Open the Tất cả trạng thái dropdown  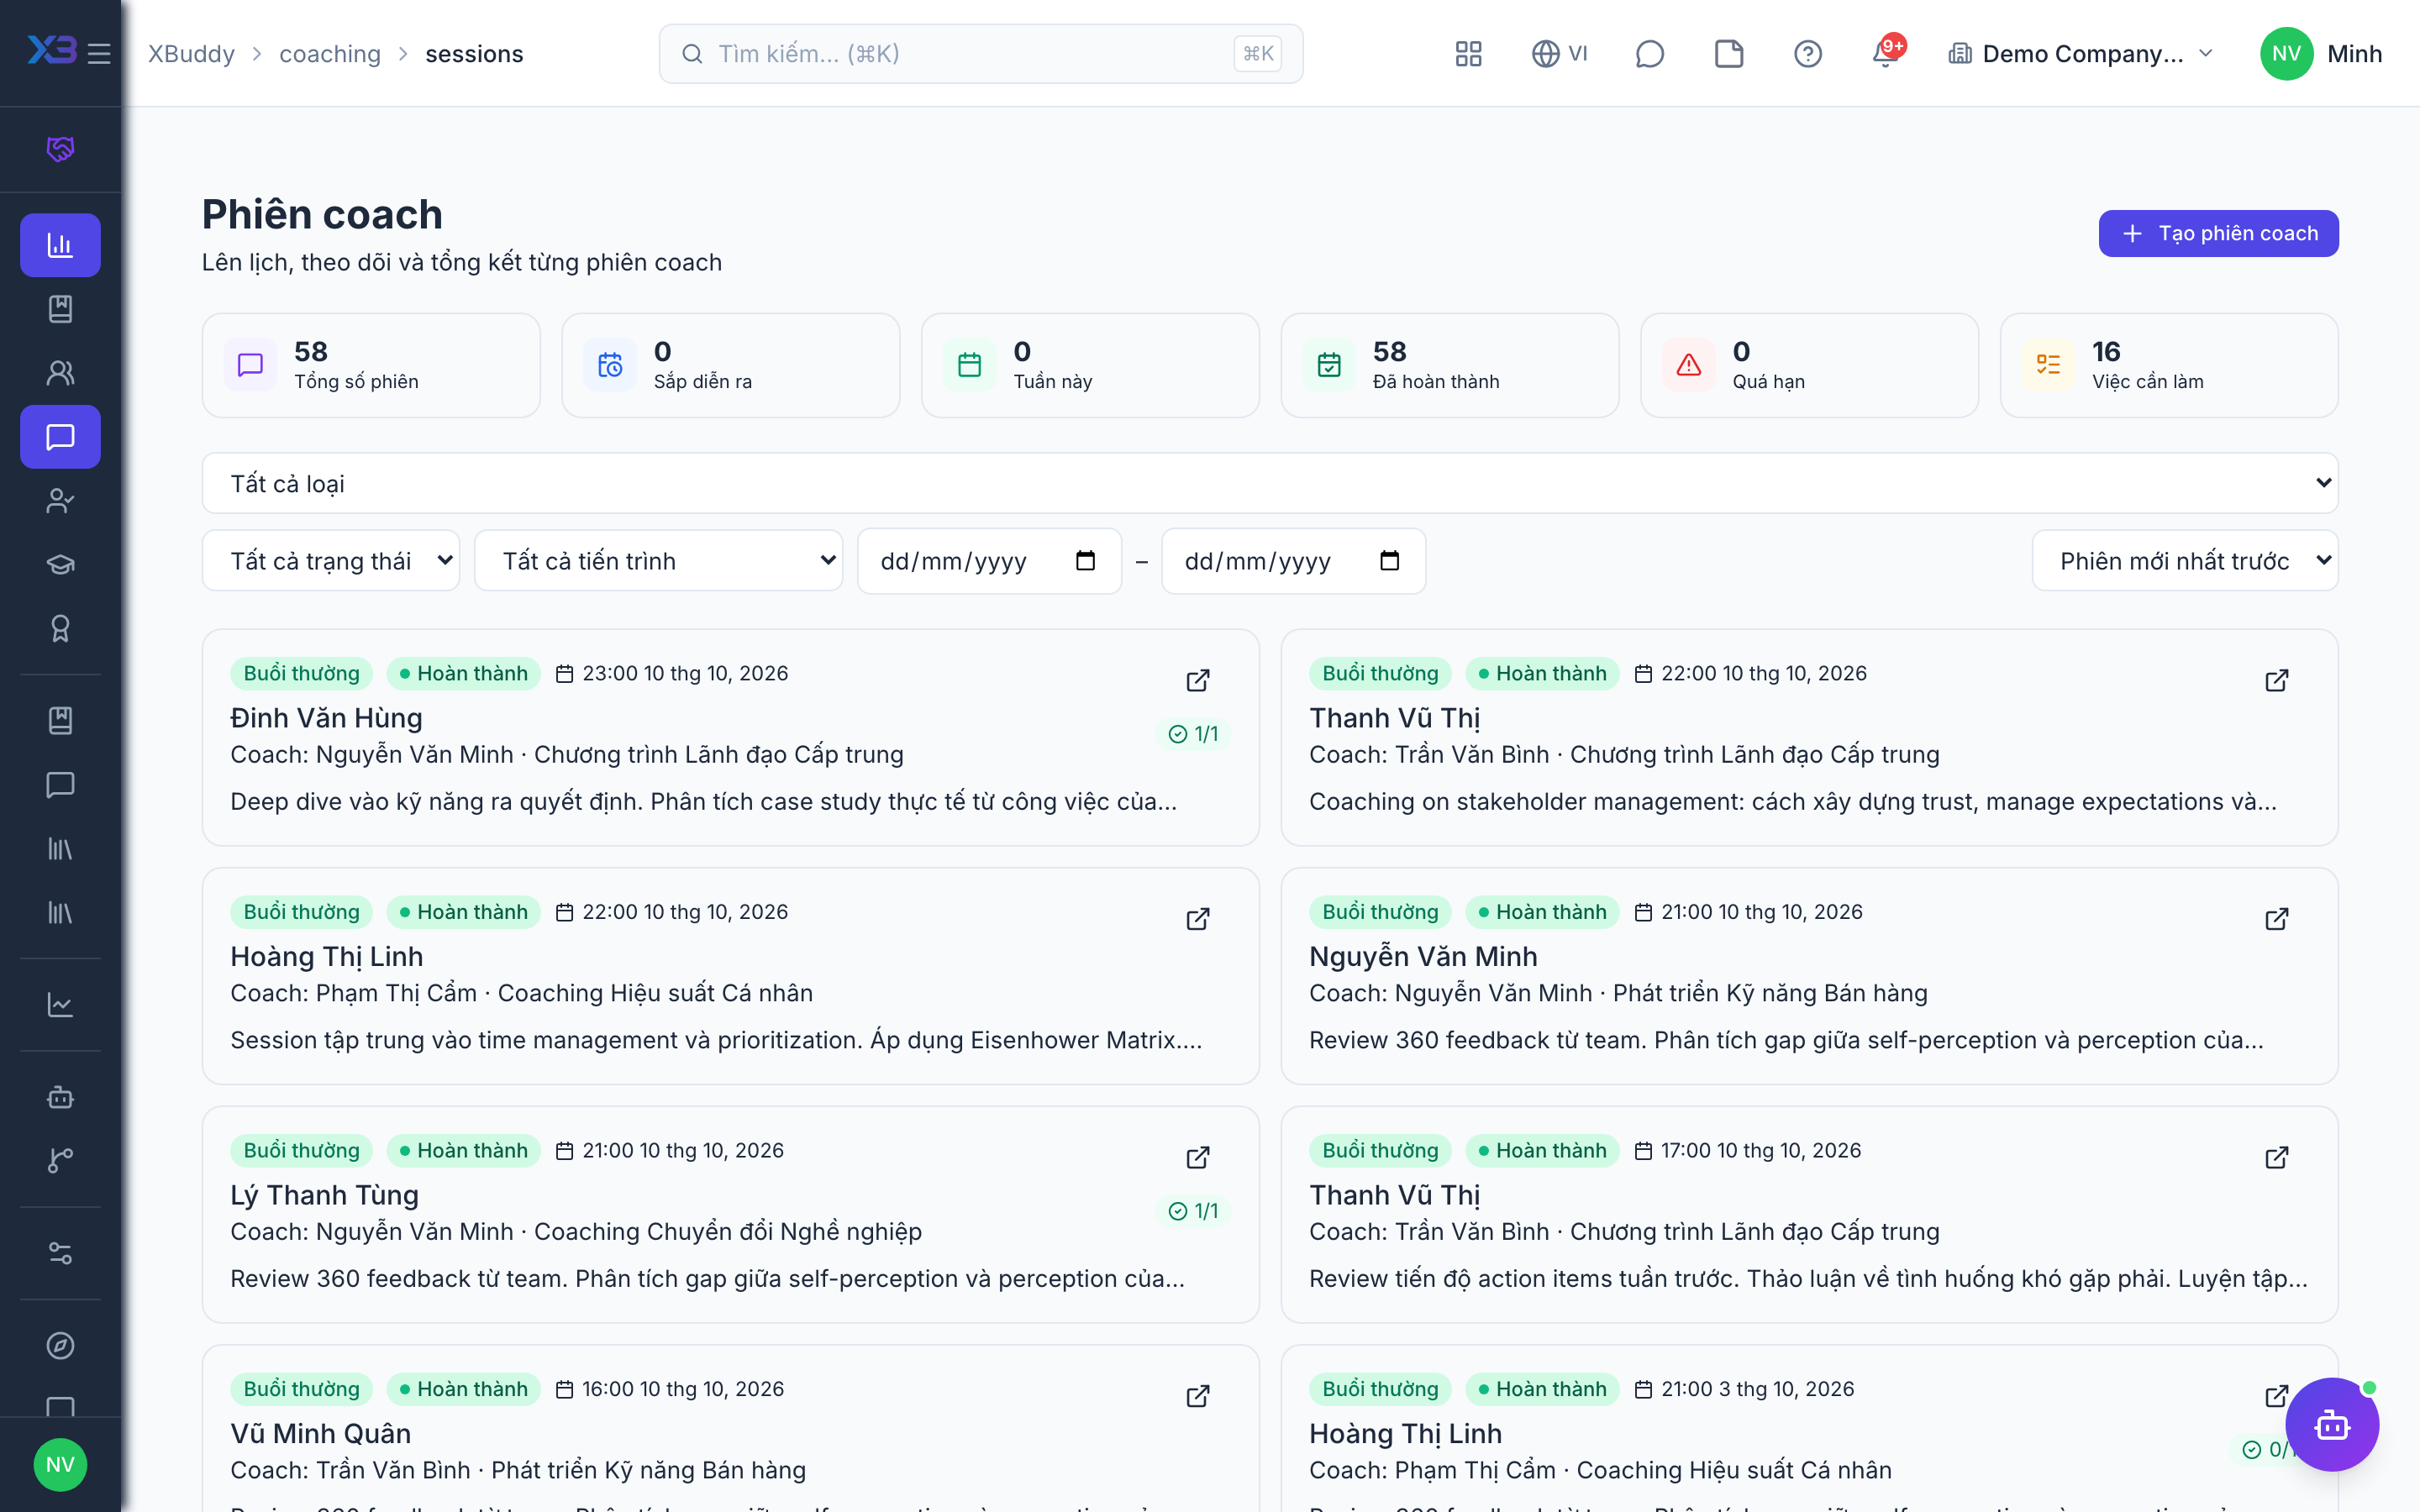(x=331, y=560)
